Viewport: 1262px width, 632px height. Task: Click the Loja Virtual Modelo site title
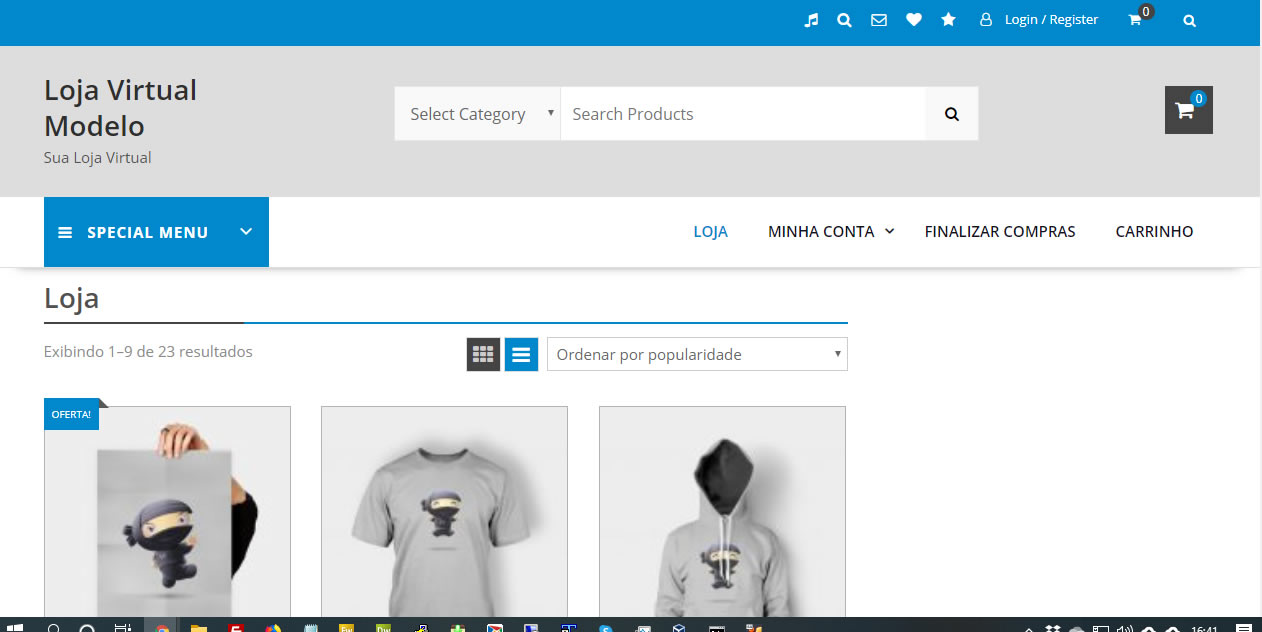point(120,108)
